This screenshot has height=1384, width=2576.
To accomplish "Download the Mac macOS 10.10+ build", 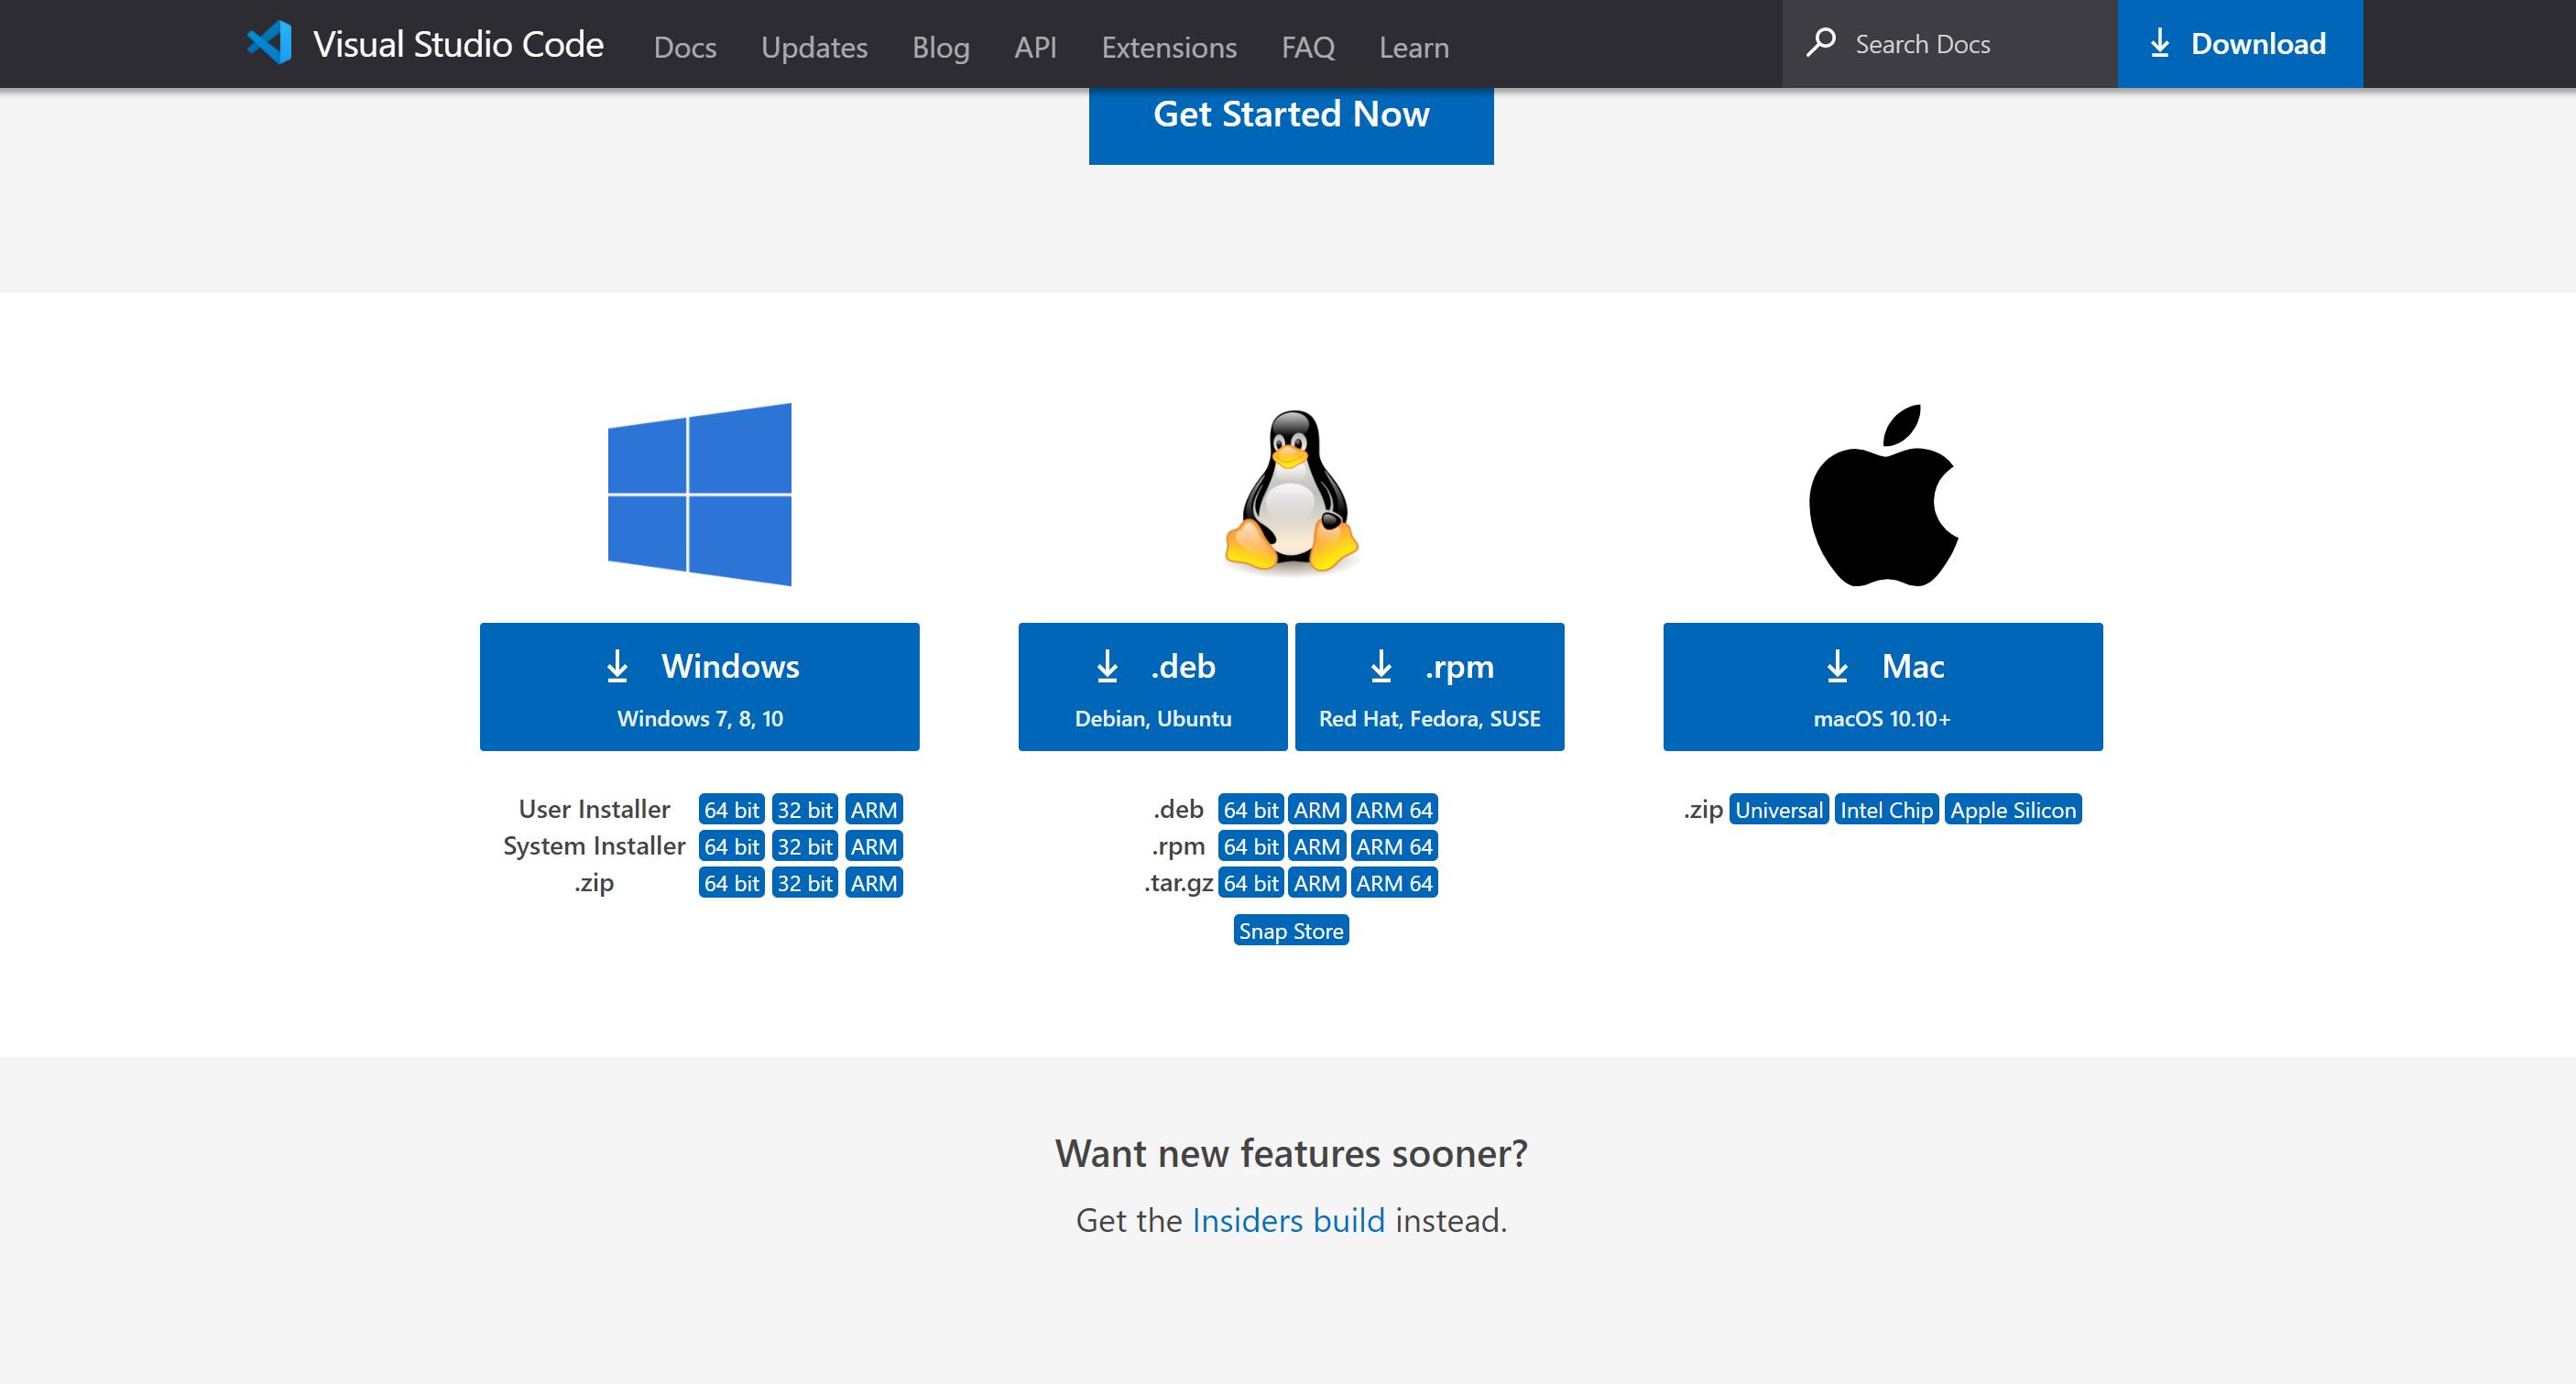I will (1883, 687).
